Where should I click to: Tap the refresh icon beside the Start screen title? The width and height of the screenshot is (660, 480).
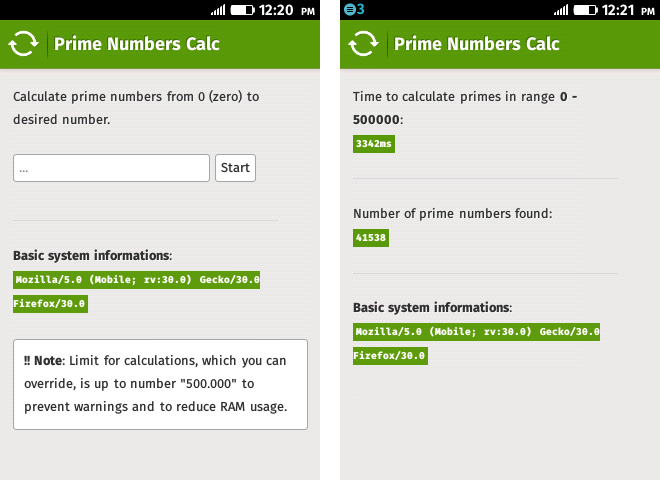[23, 44]
